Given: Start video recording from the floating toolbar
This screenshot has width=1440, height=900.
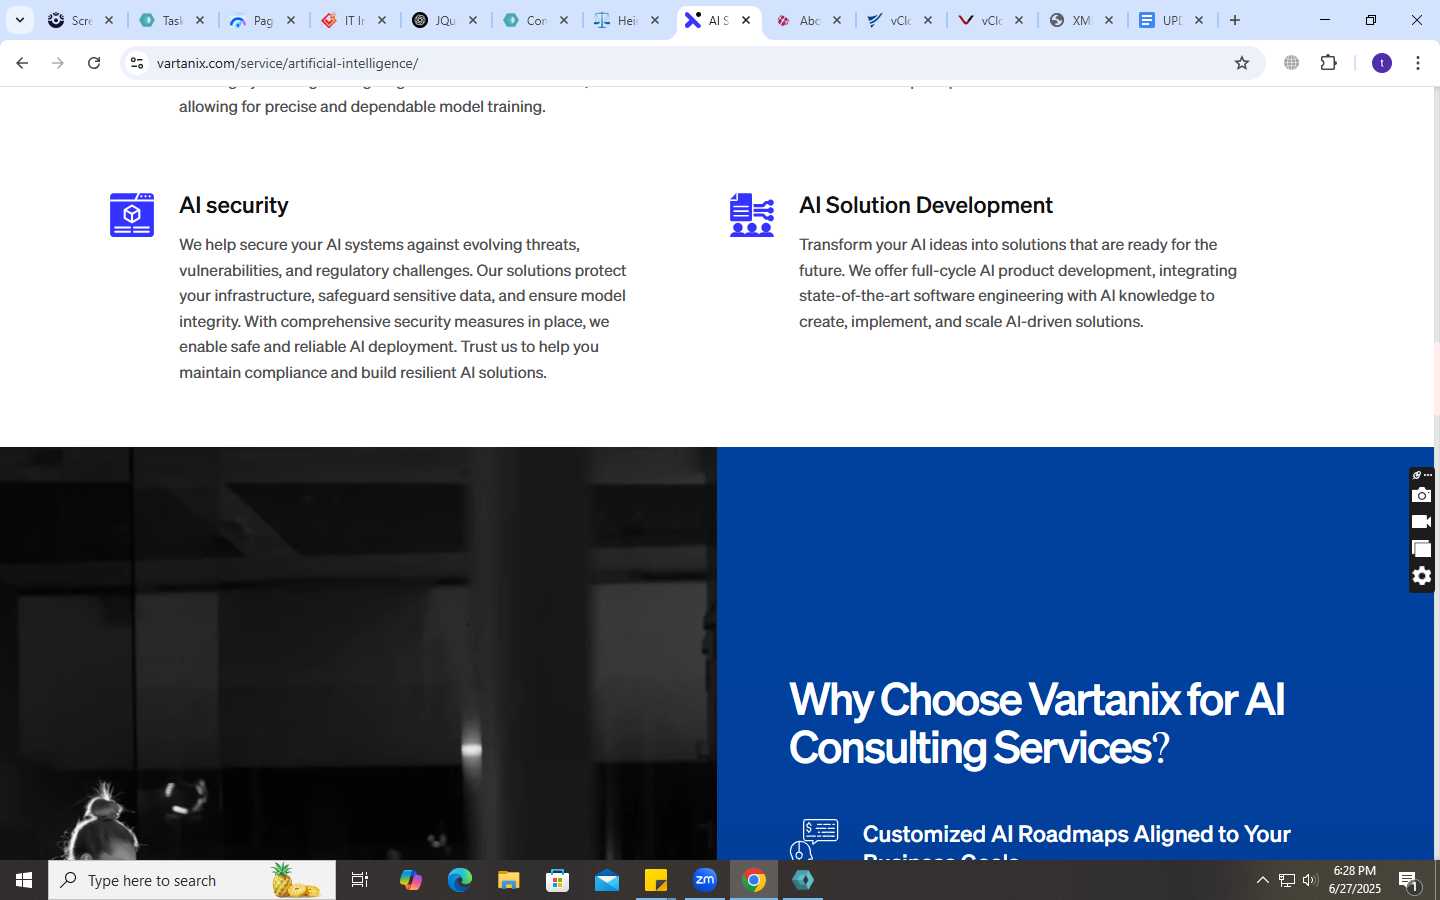Looking at the screenshot, I should click(1422, 522).
